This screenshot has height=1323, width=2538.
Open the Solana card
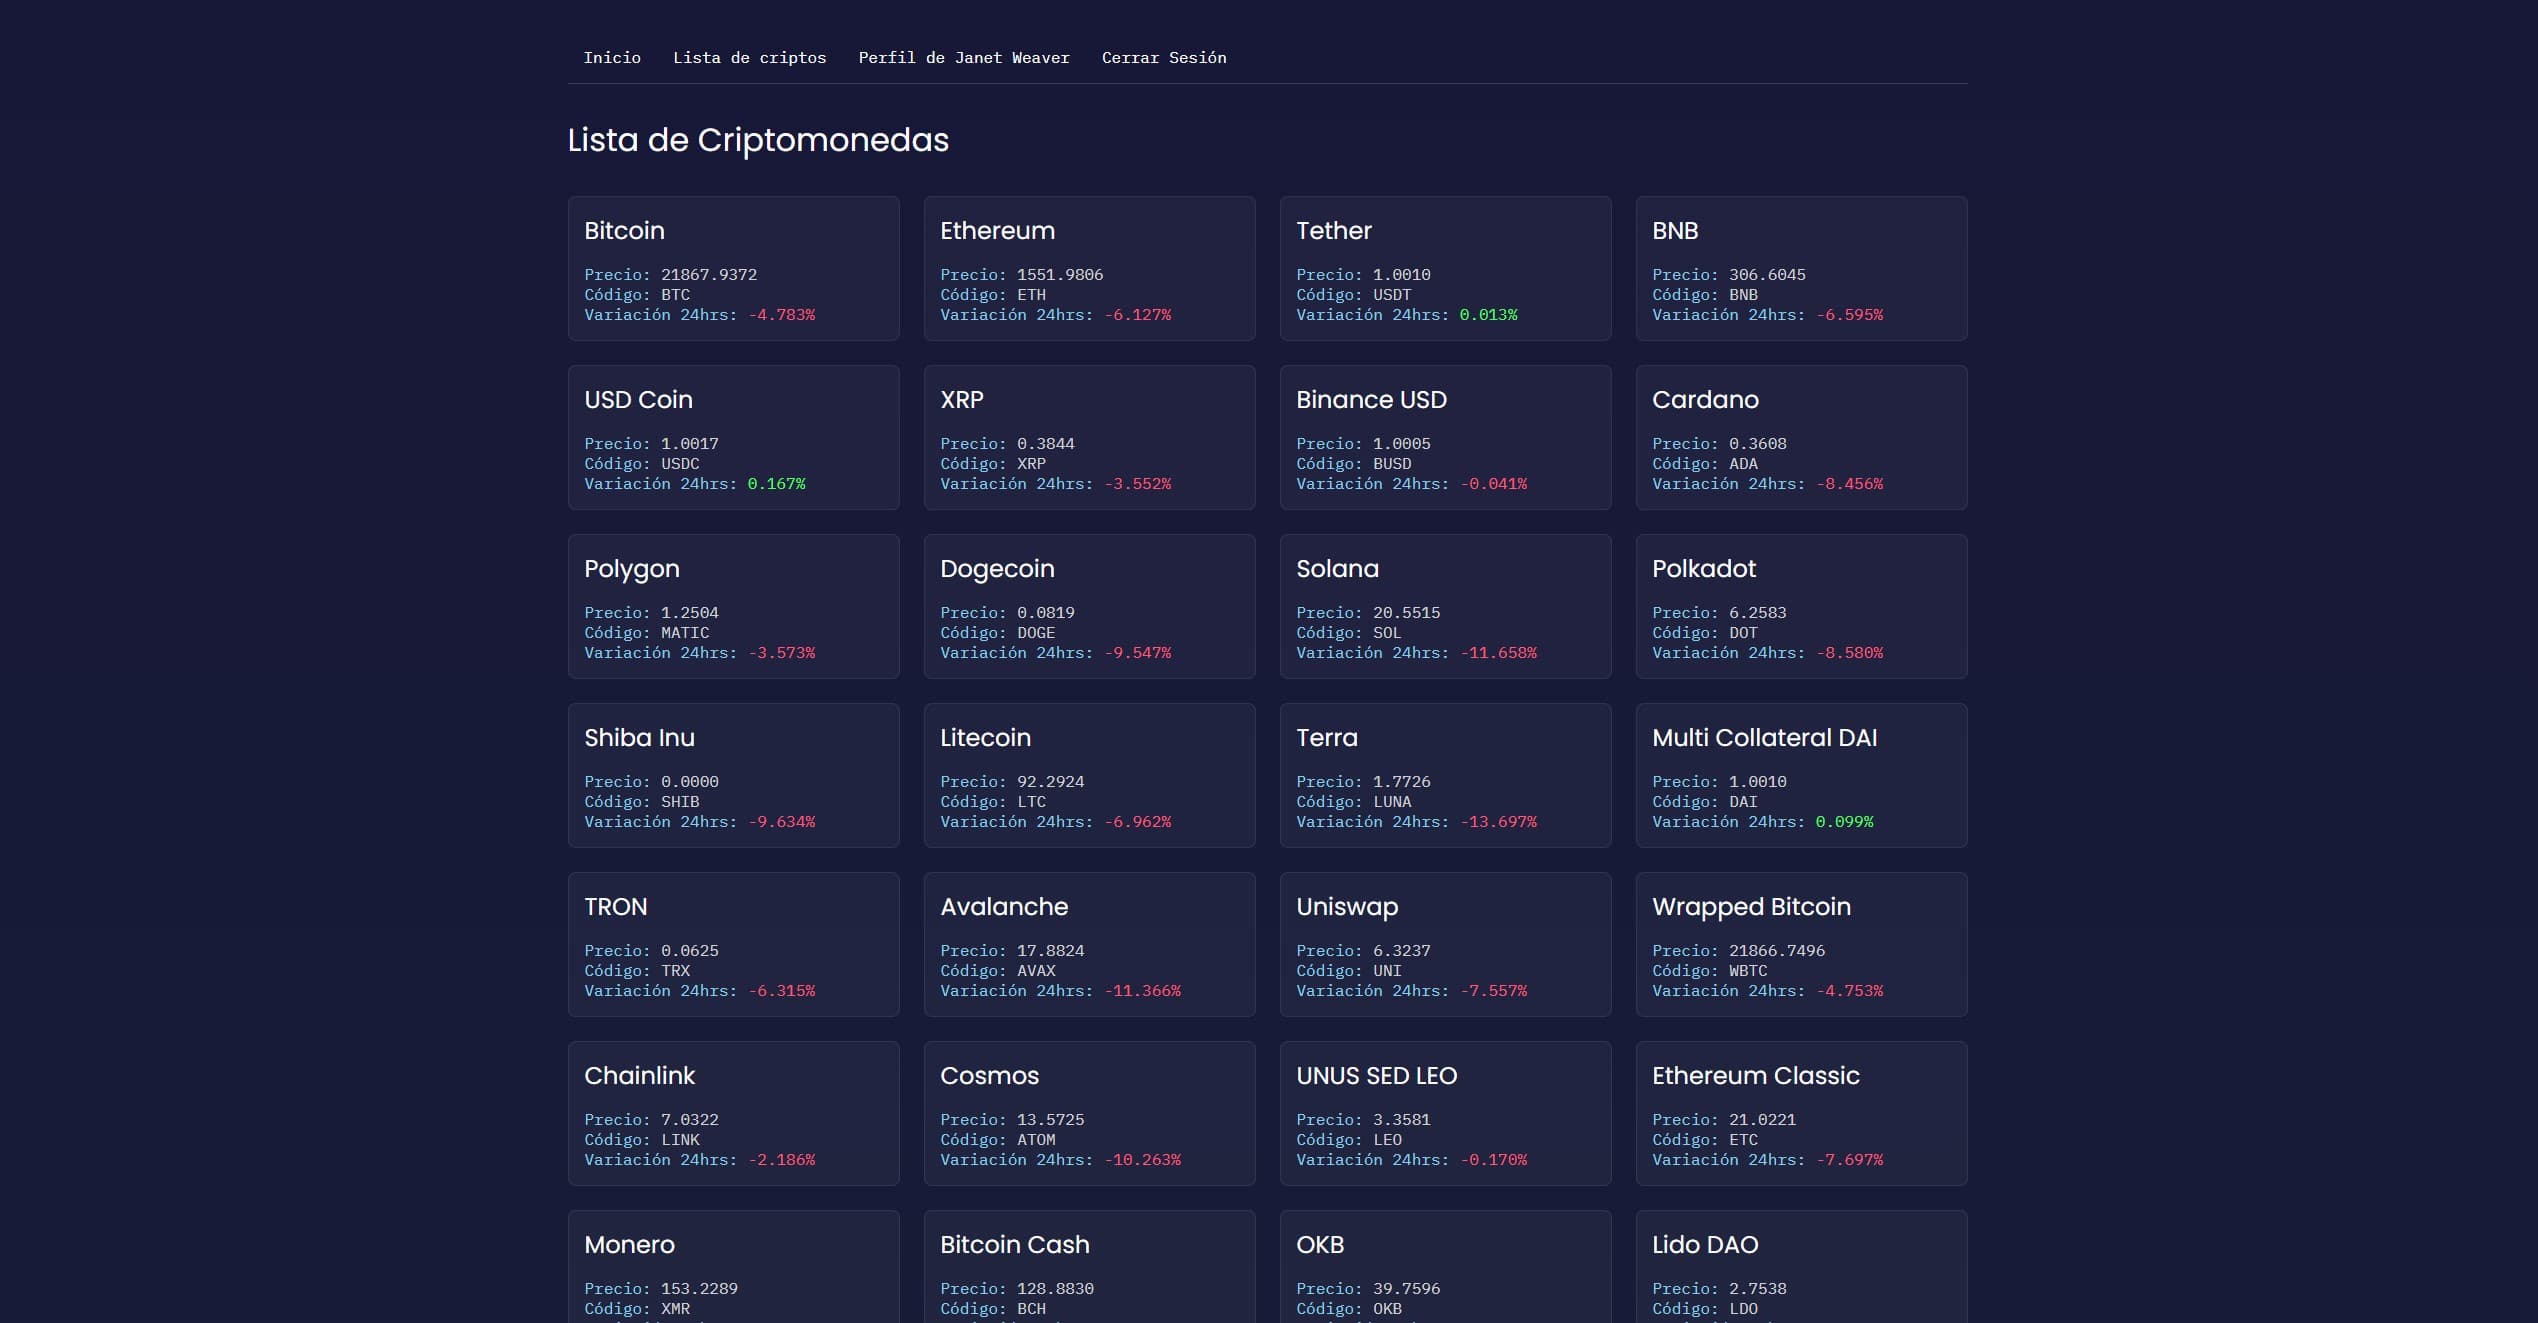(1446, 606)
